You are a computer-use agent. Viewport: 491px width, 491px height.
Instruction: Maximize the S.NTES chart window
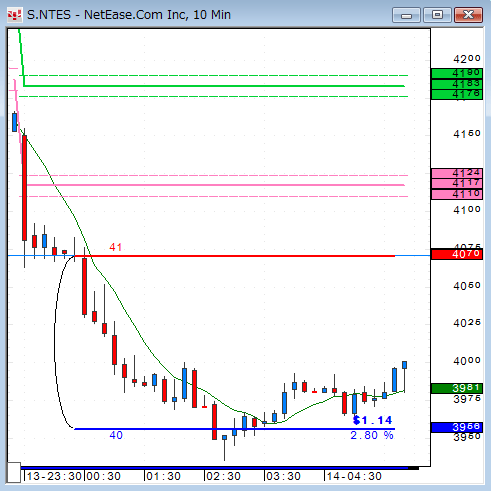(x=437, y=15)
